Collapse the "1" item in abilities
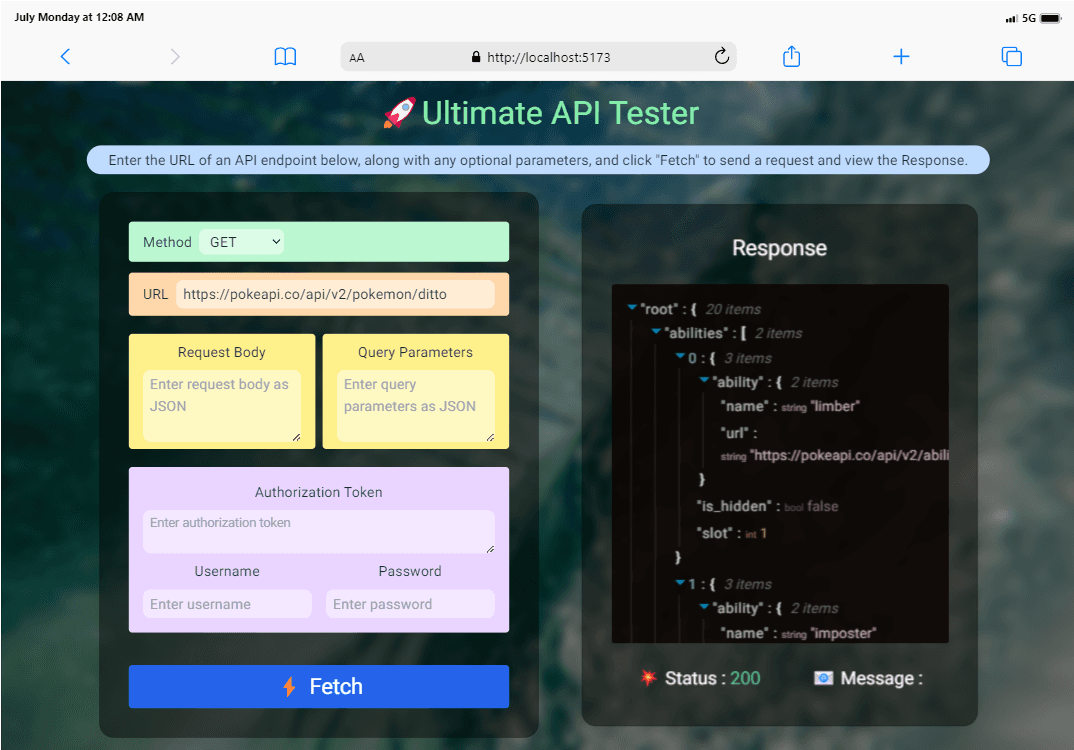The height and width of the screenshot is (750, 1074). pyautogui.click(x=680, y=584)
